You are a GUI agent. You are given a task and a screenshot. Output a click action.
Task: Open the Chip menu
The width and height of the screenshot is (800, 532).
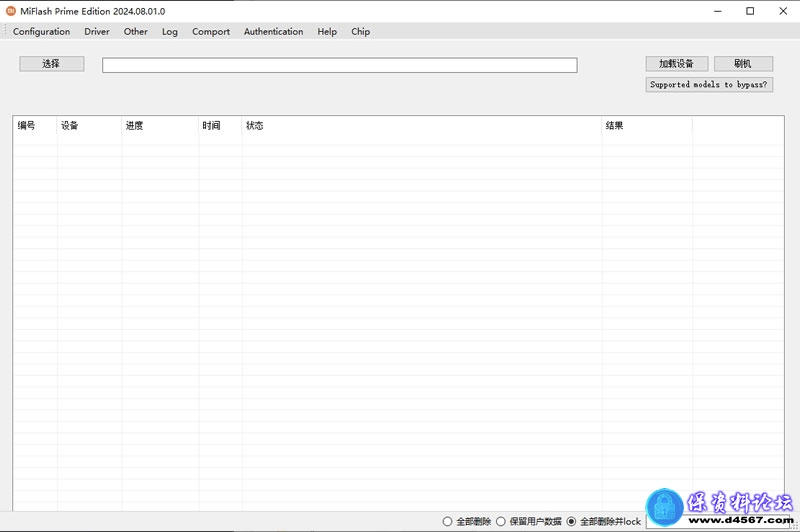click(360, 32)
